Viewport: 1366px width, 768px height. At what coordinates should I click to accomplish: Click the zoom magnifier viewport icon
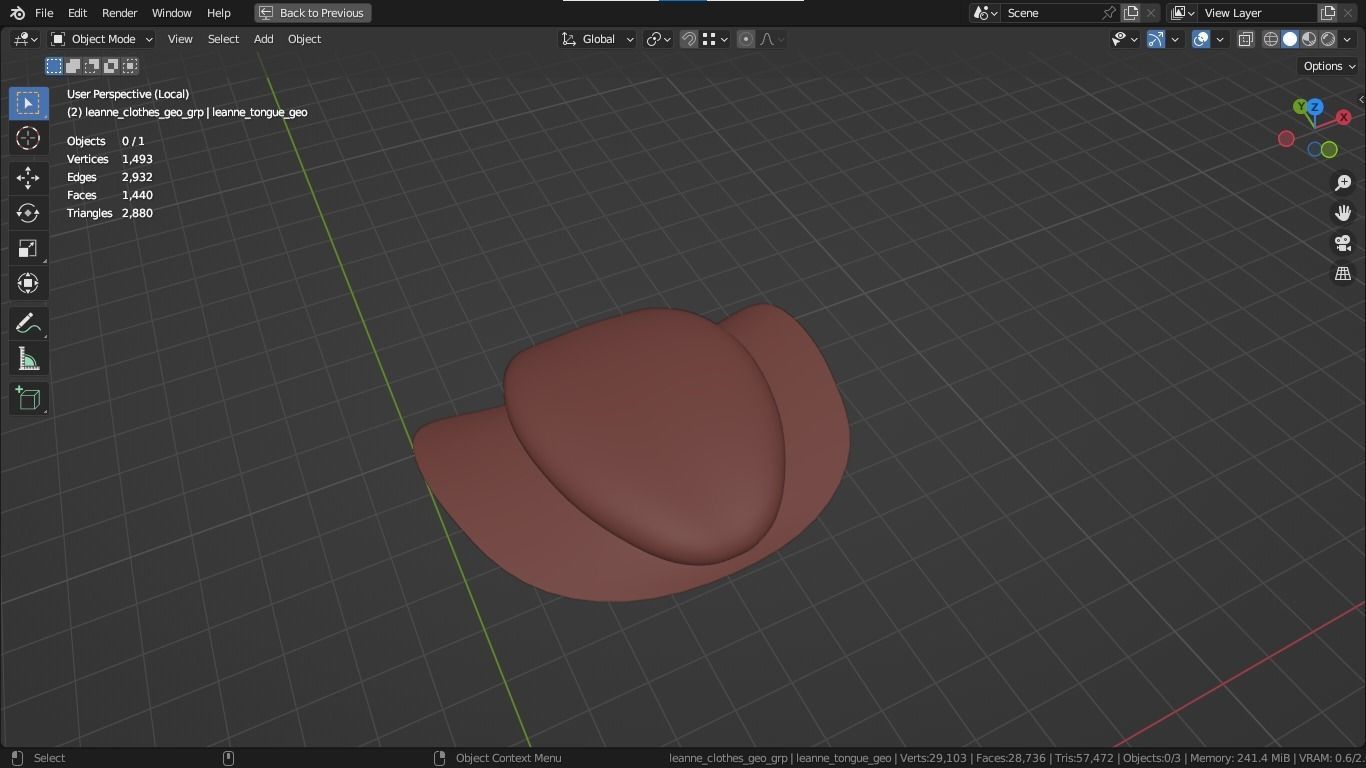click(1343, 183)
